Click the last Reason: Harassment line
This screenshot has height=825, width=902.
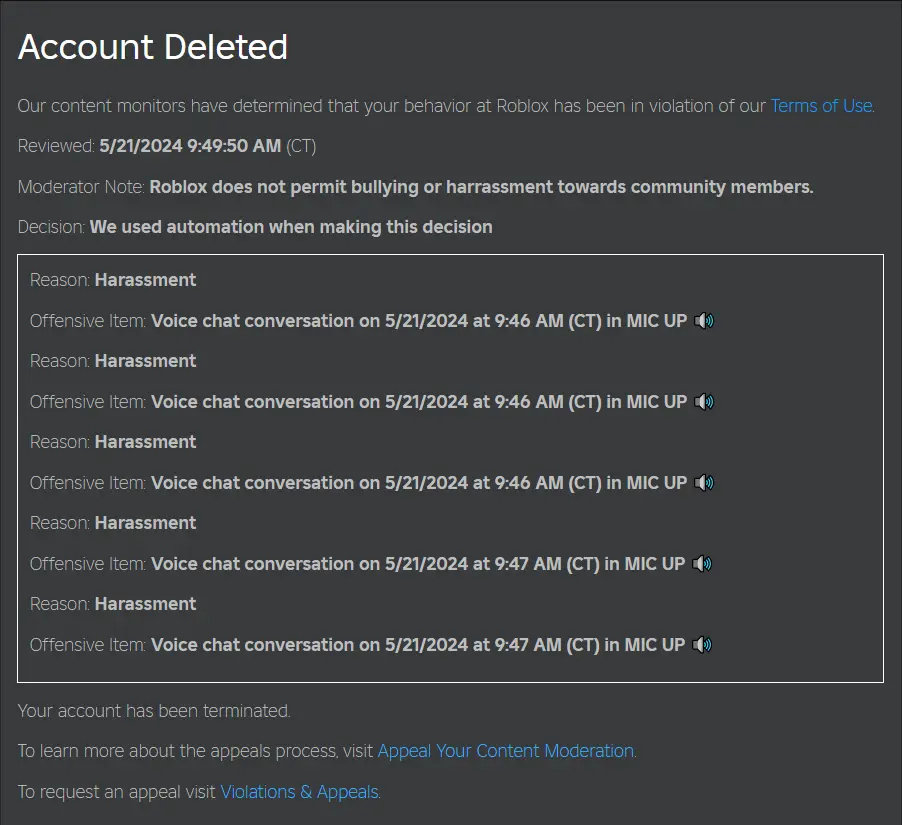[113, 604]
